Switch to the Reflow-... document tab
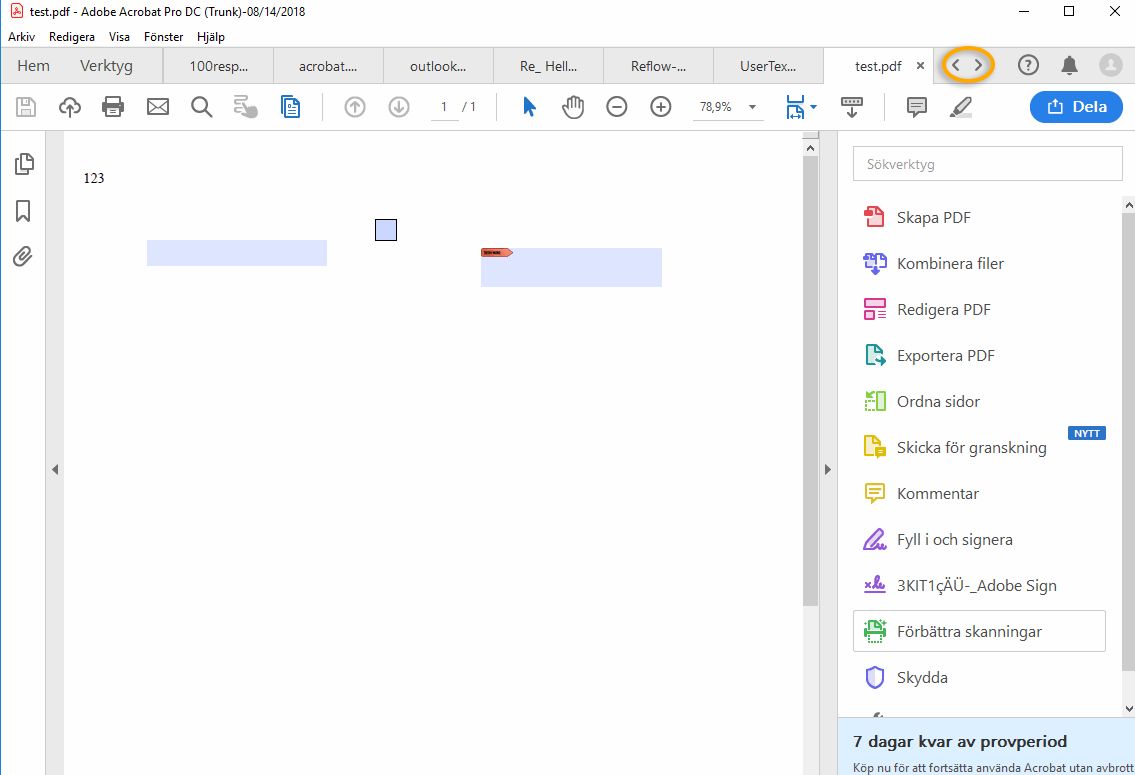Image resolution: width=1135 pixels, height=775 pixels. pos(658,66)
